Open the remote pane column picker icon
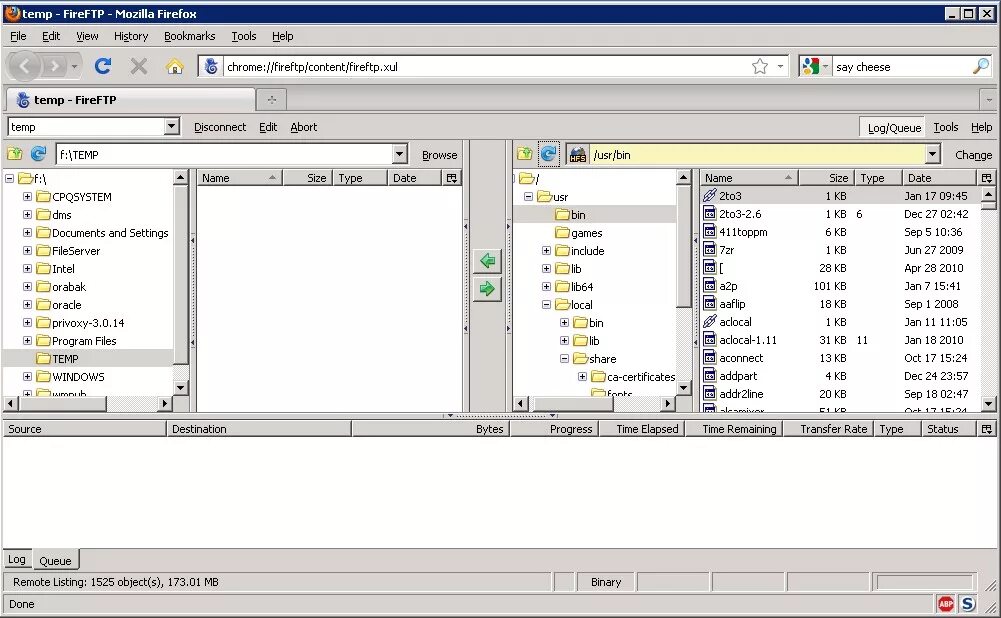The image size is (1001, 618). (987, 178)
